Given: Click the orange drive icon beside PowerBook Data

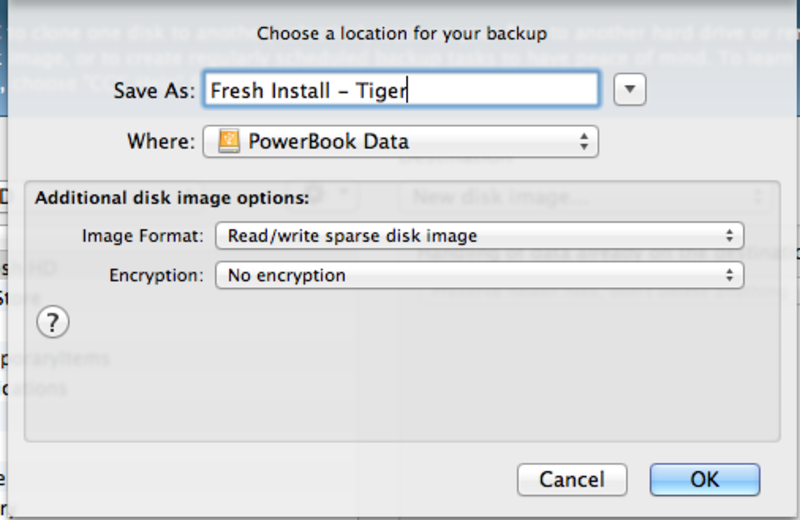Looking at the screenshot, I should click(229, 142).
